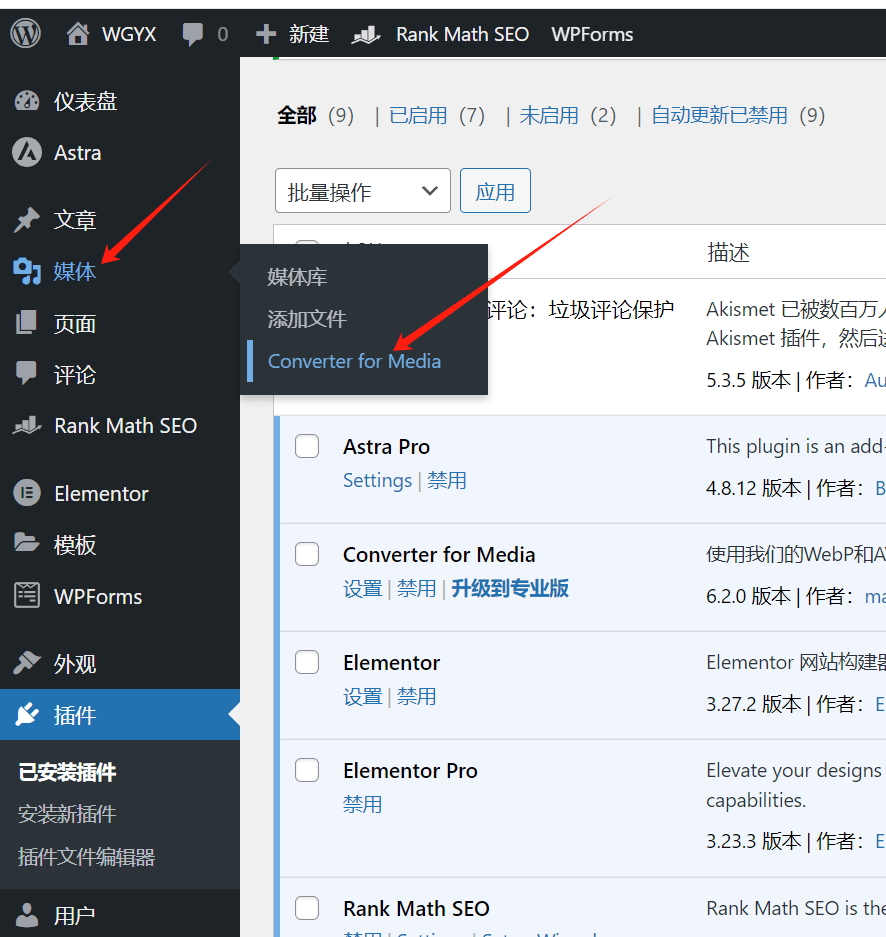Click the WGYX home icon
Screen dimensions: 886x937
(x=78, y=34)
